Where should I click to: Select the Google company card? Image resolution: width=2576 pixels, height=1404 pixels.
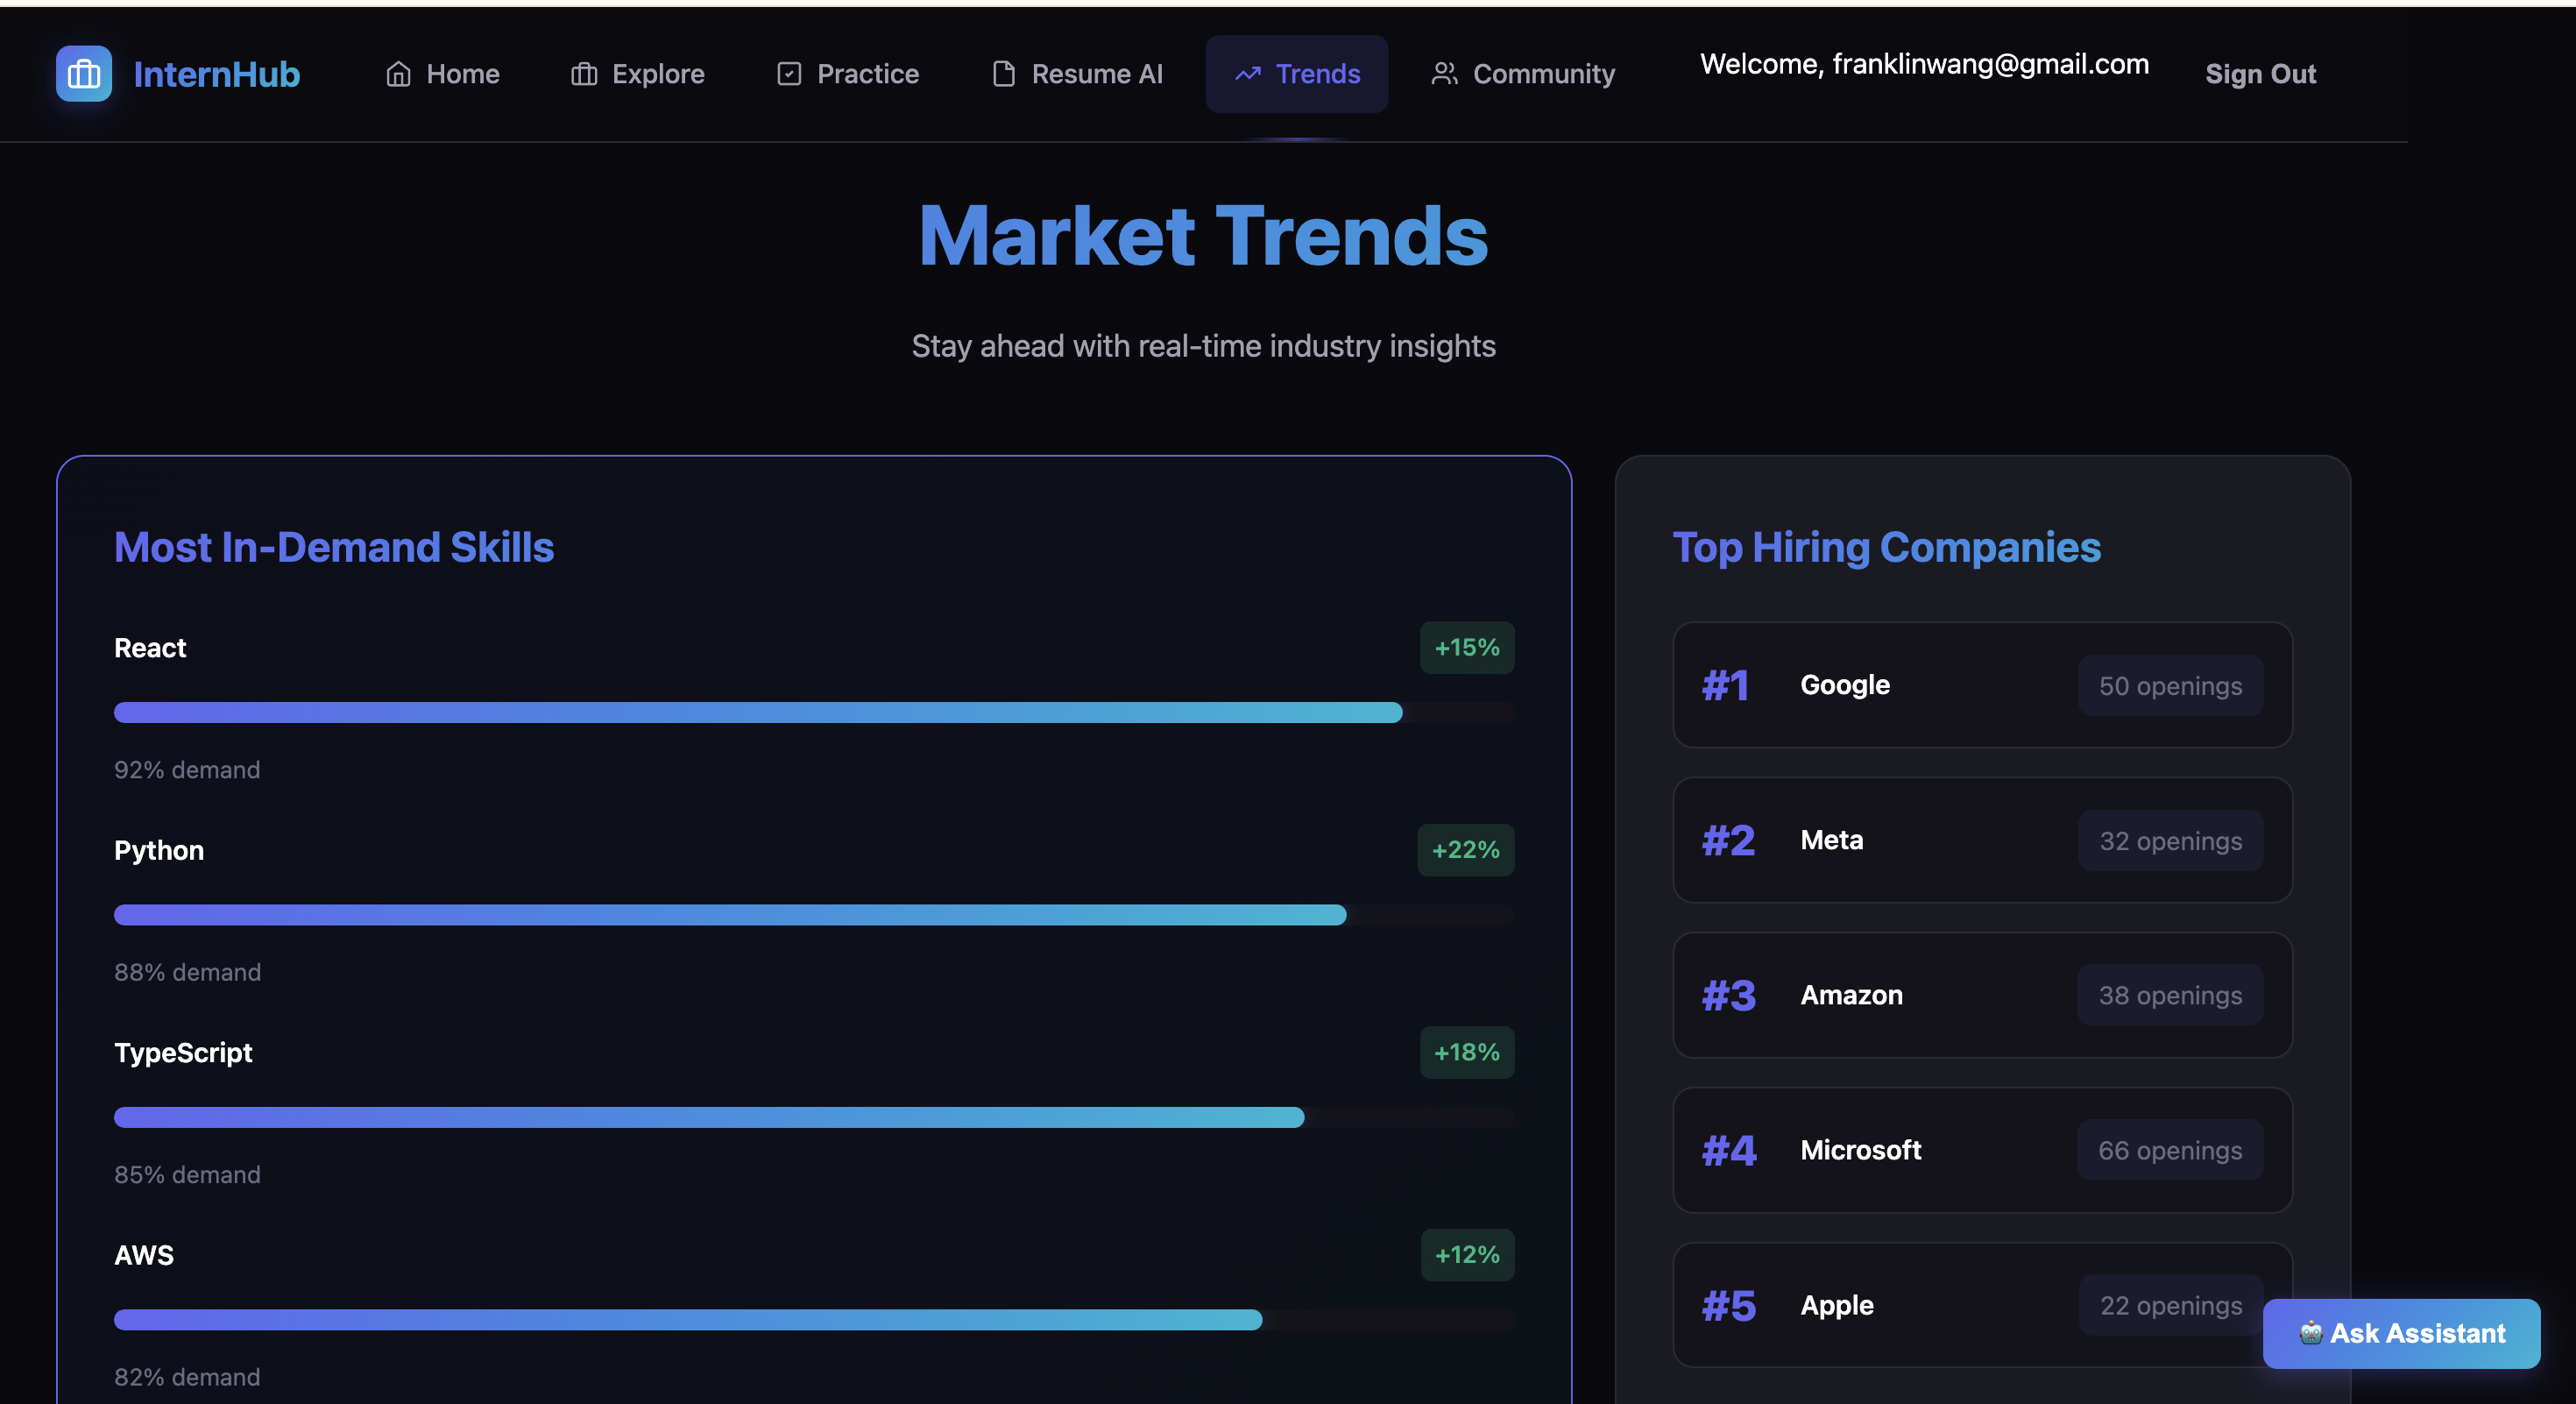(1981, 685)
